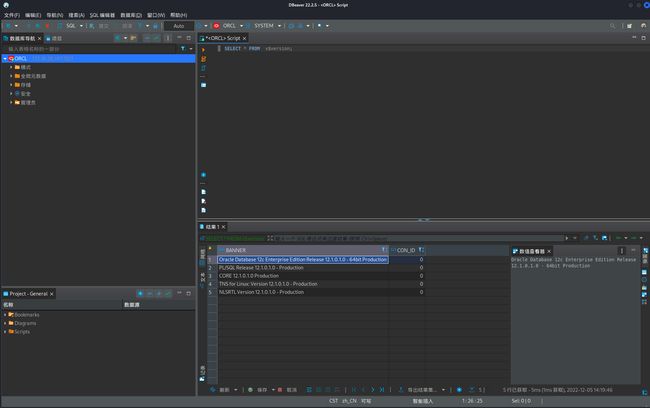Click the red cancel button in the results toolbar
This screenshot has width=650, height=408.
click(x=280, y=390)
